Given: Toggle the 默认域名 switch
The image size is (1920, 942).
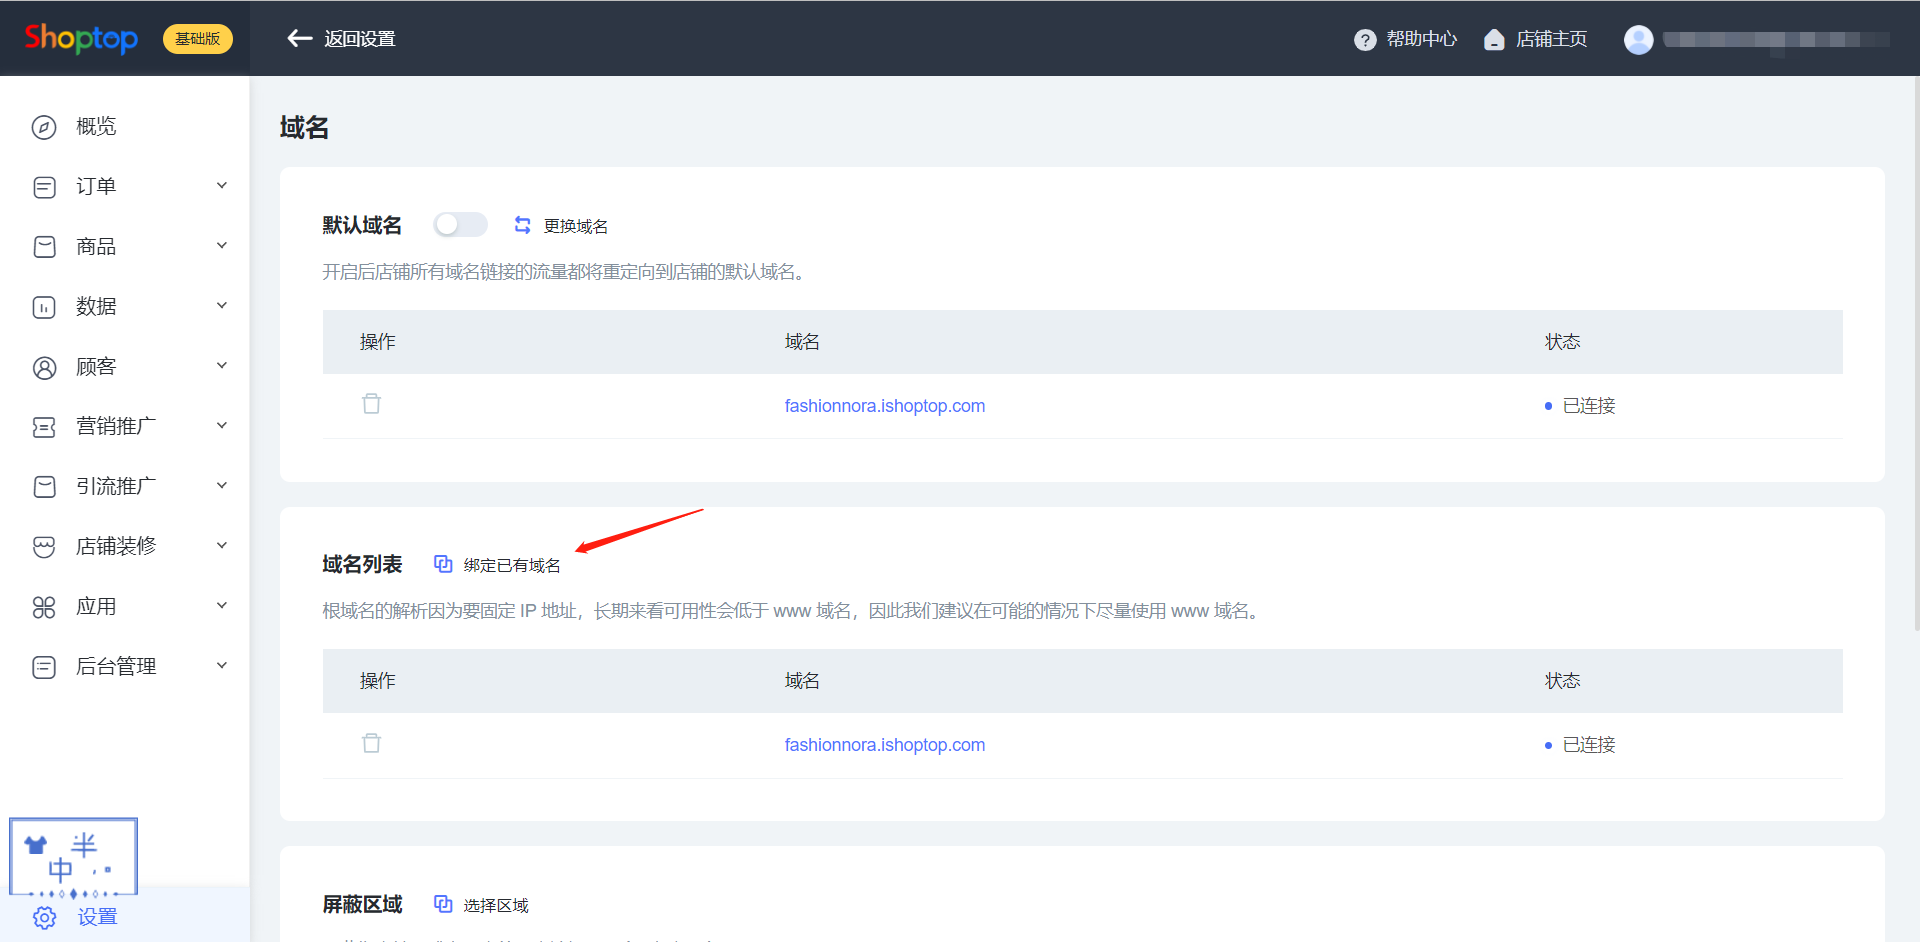Looking at the screenshot, I should click(460, 225).
